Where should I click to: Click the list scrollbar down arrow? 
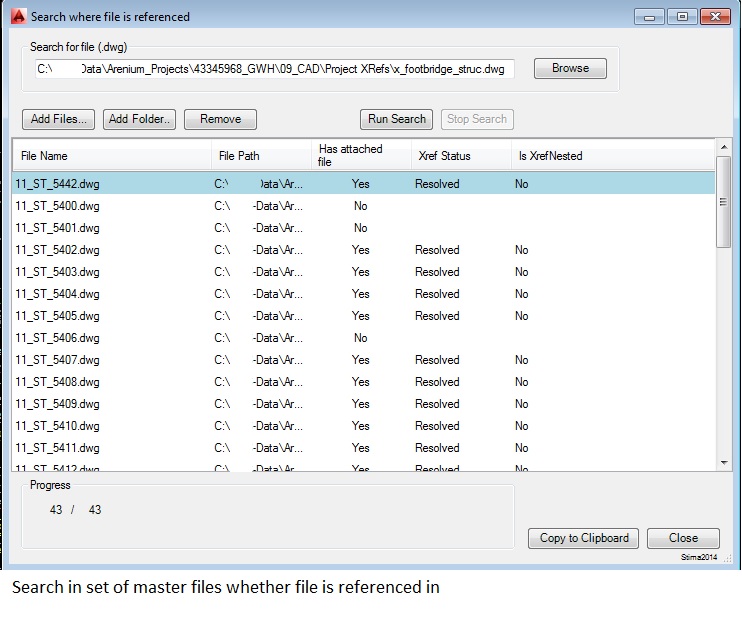tap(724, 462)
